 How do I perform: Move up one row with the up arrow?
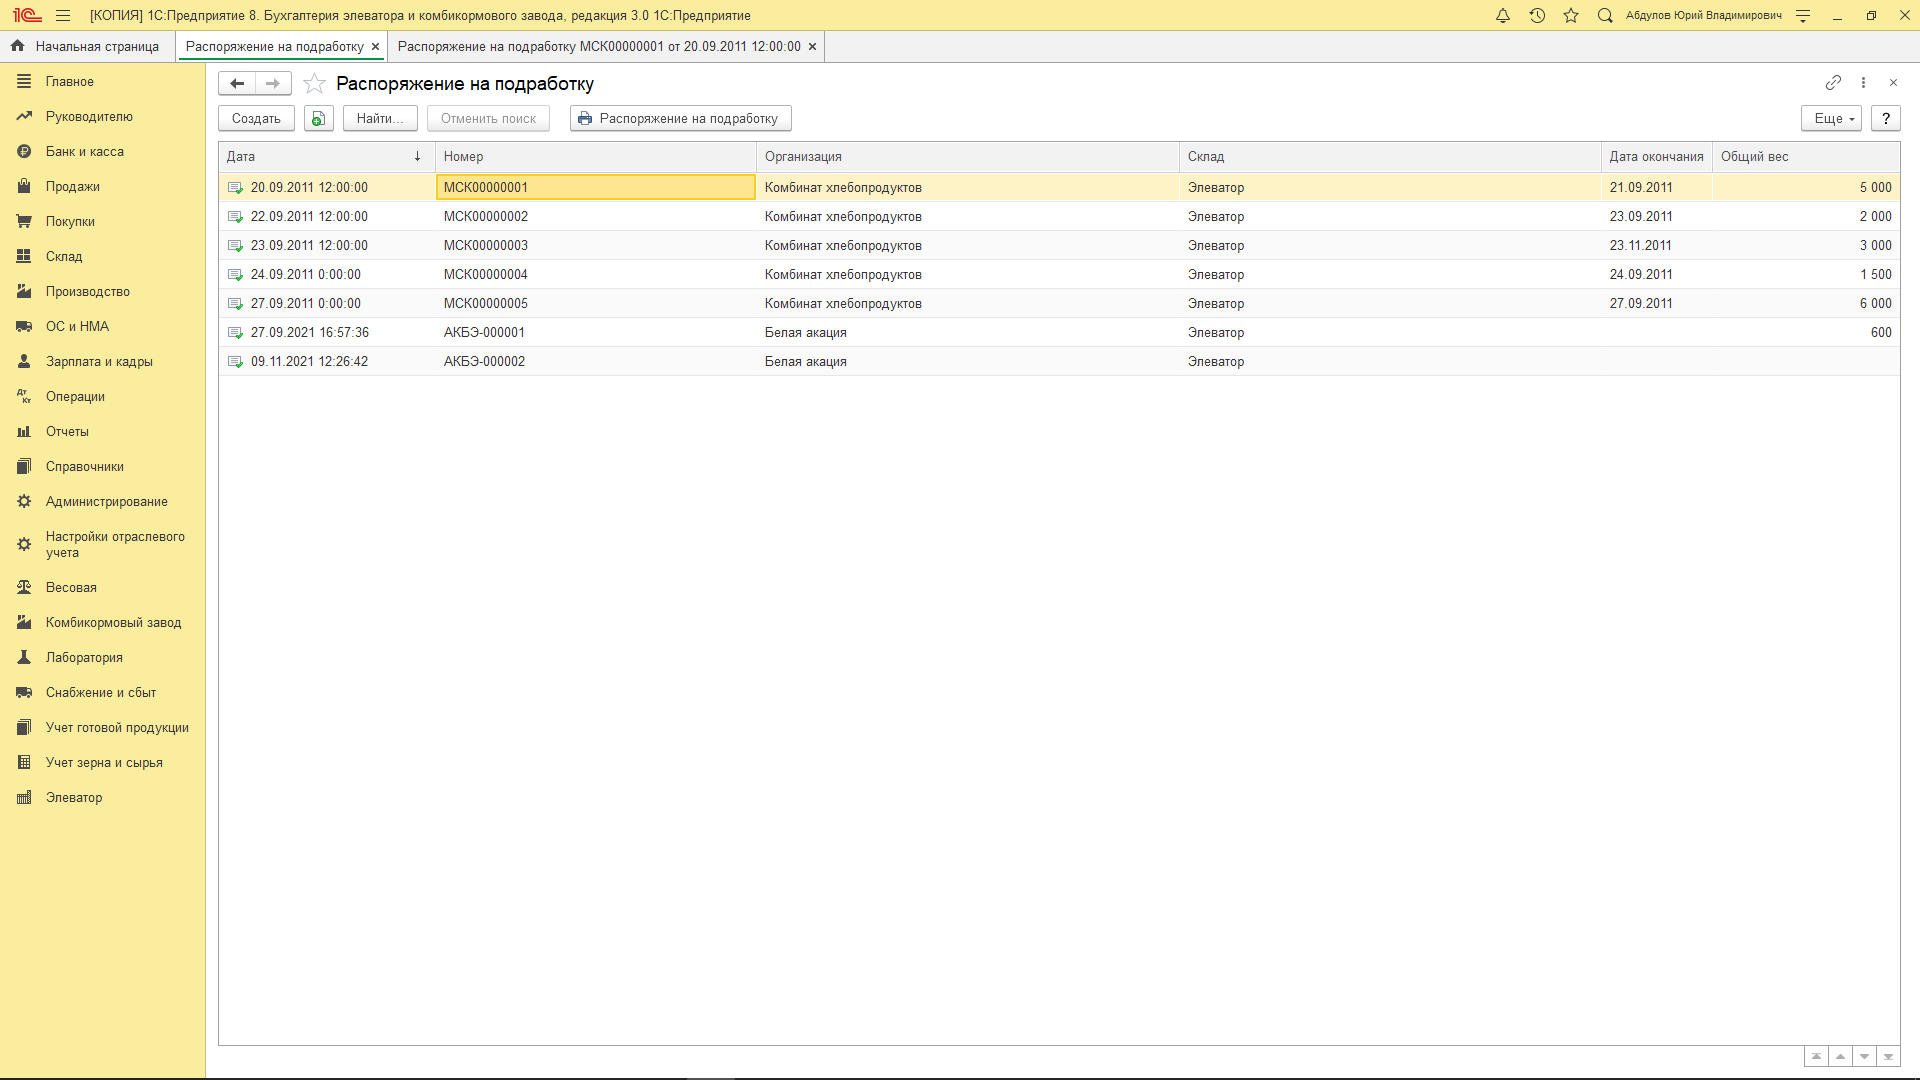(1840, 1057)
